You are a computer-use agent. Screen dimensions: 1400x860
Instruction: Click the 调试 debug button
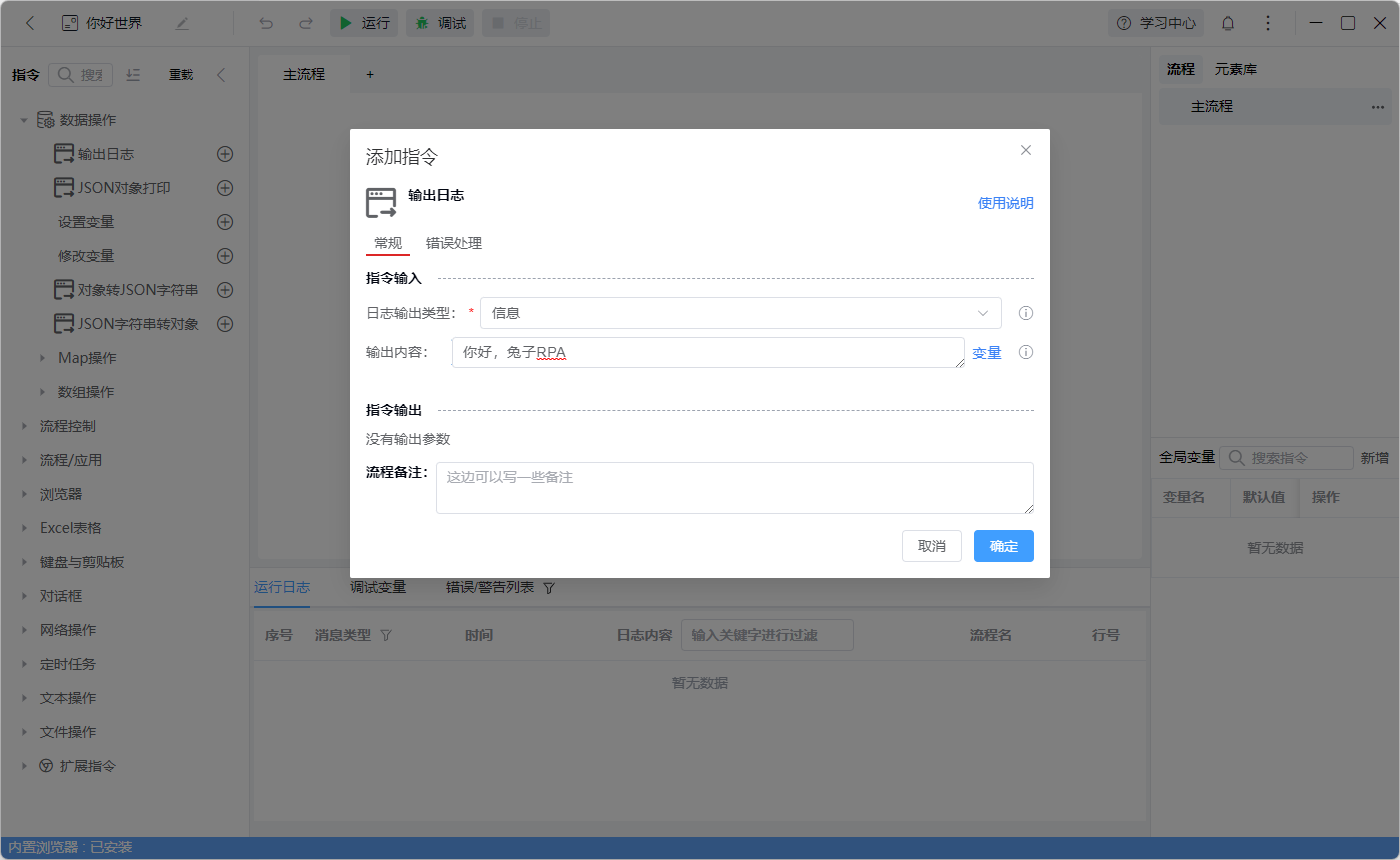(440, 23)
